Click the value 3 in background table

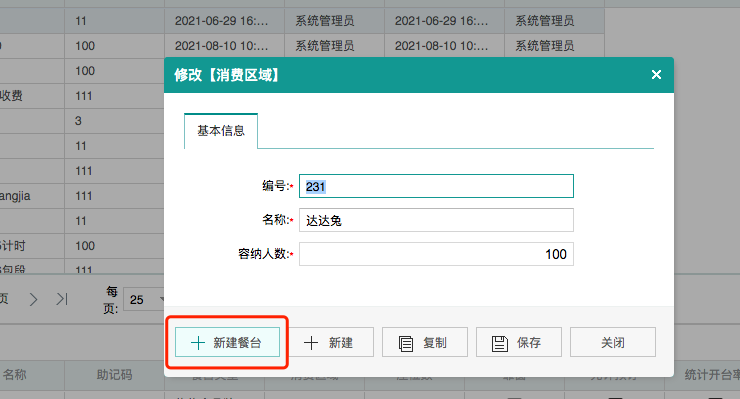coord(78,121)
